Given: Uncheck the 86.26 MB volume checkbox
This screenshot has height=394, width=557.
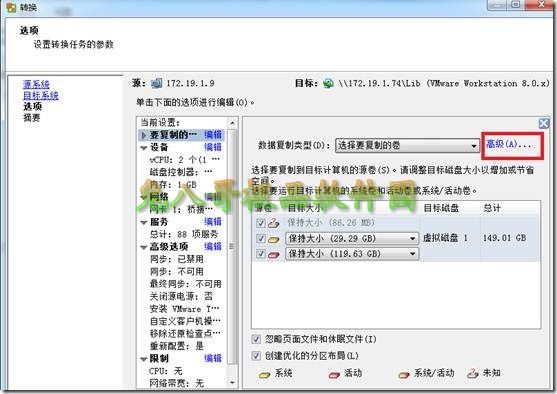Looking at the screenshot, I should tap(261, 223).
